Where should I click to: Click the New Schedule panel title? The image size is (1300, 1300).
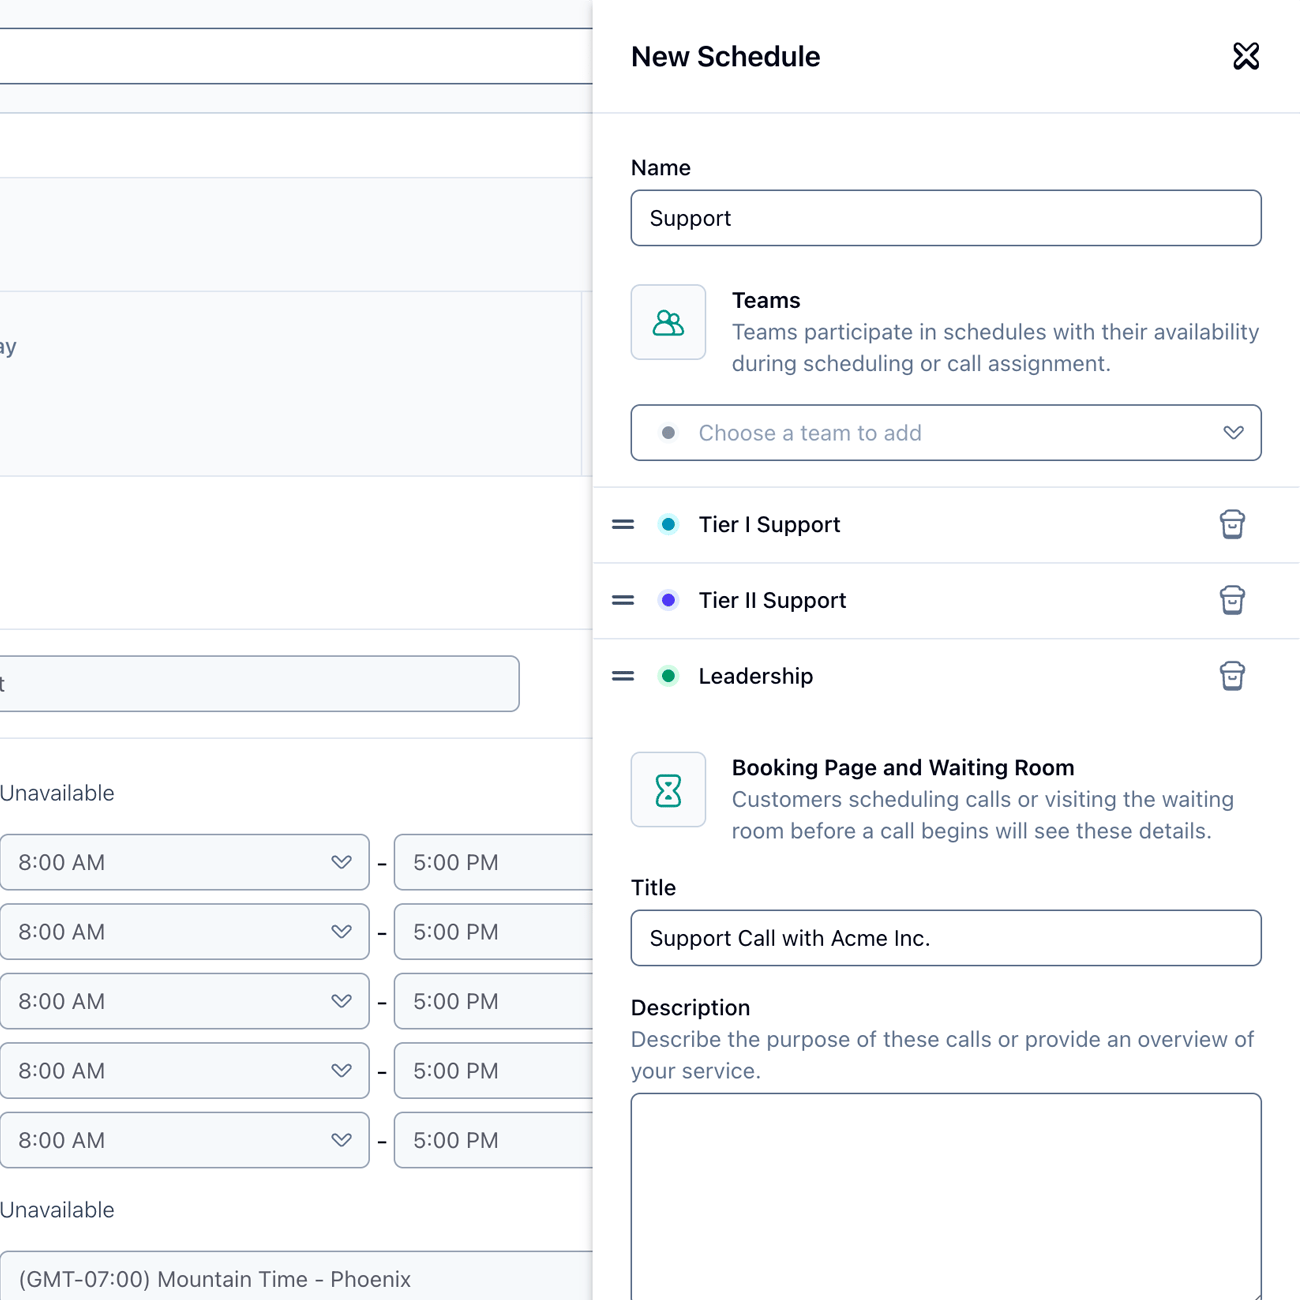click(x=725, y=56)
